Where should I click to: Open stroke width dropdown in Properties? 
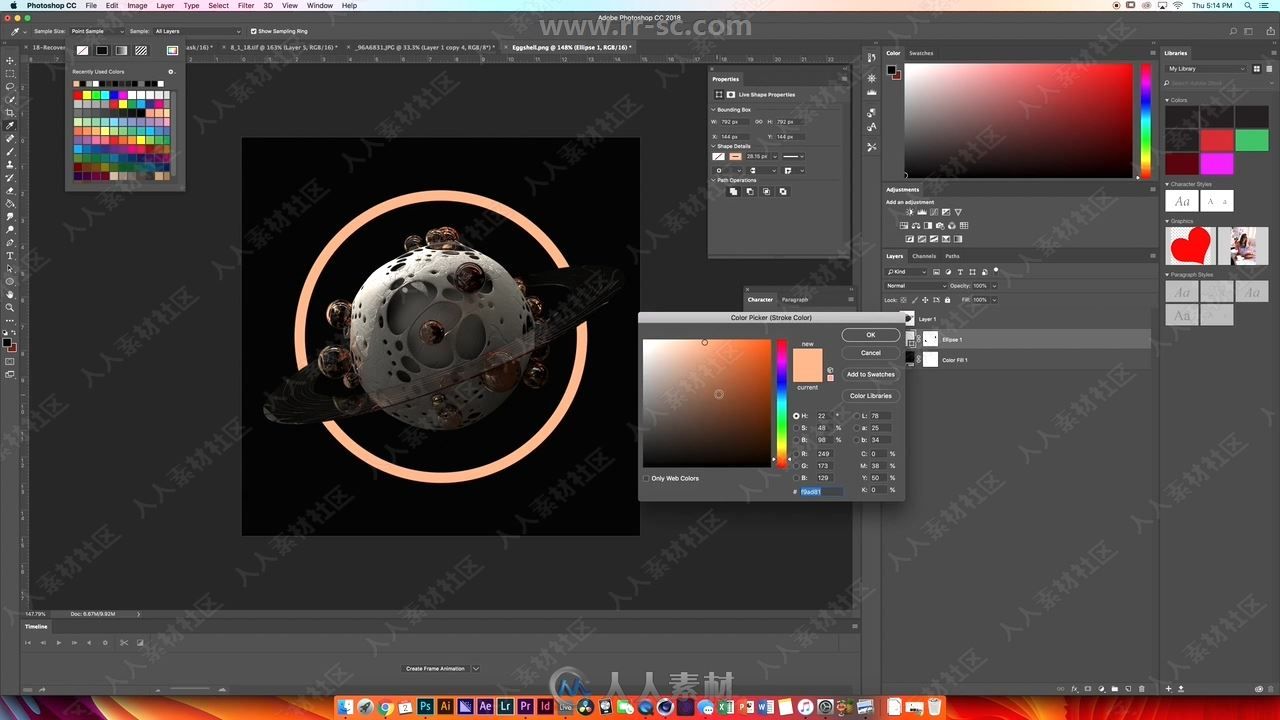coord(775,156)
